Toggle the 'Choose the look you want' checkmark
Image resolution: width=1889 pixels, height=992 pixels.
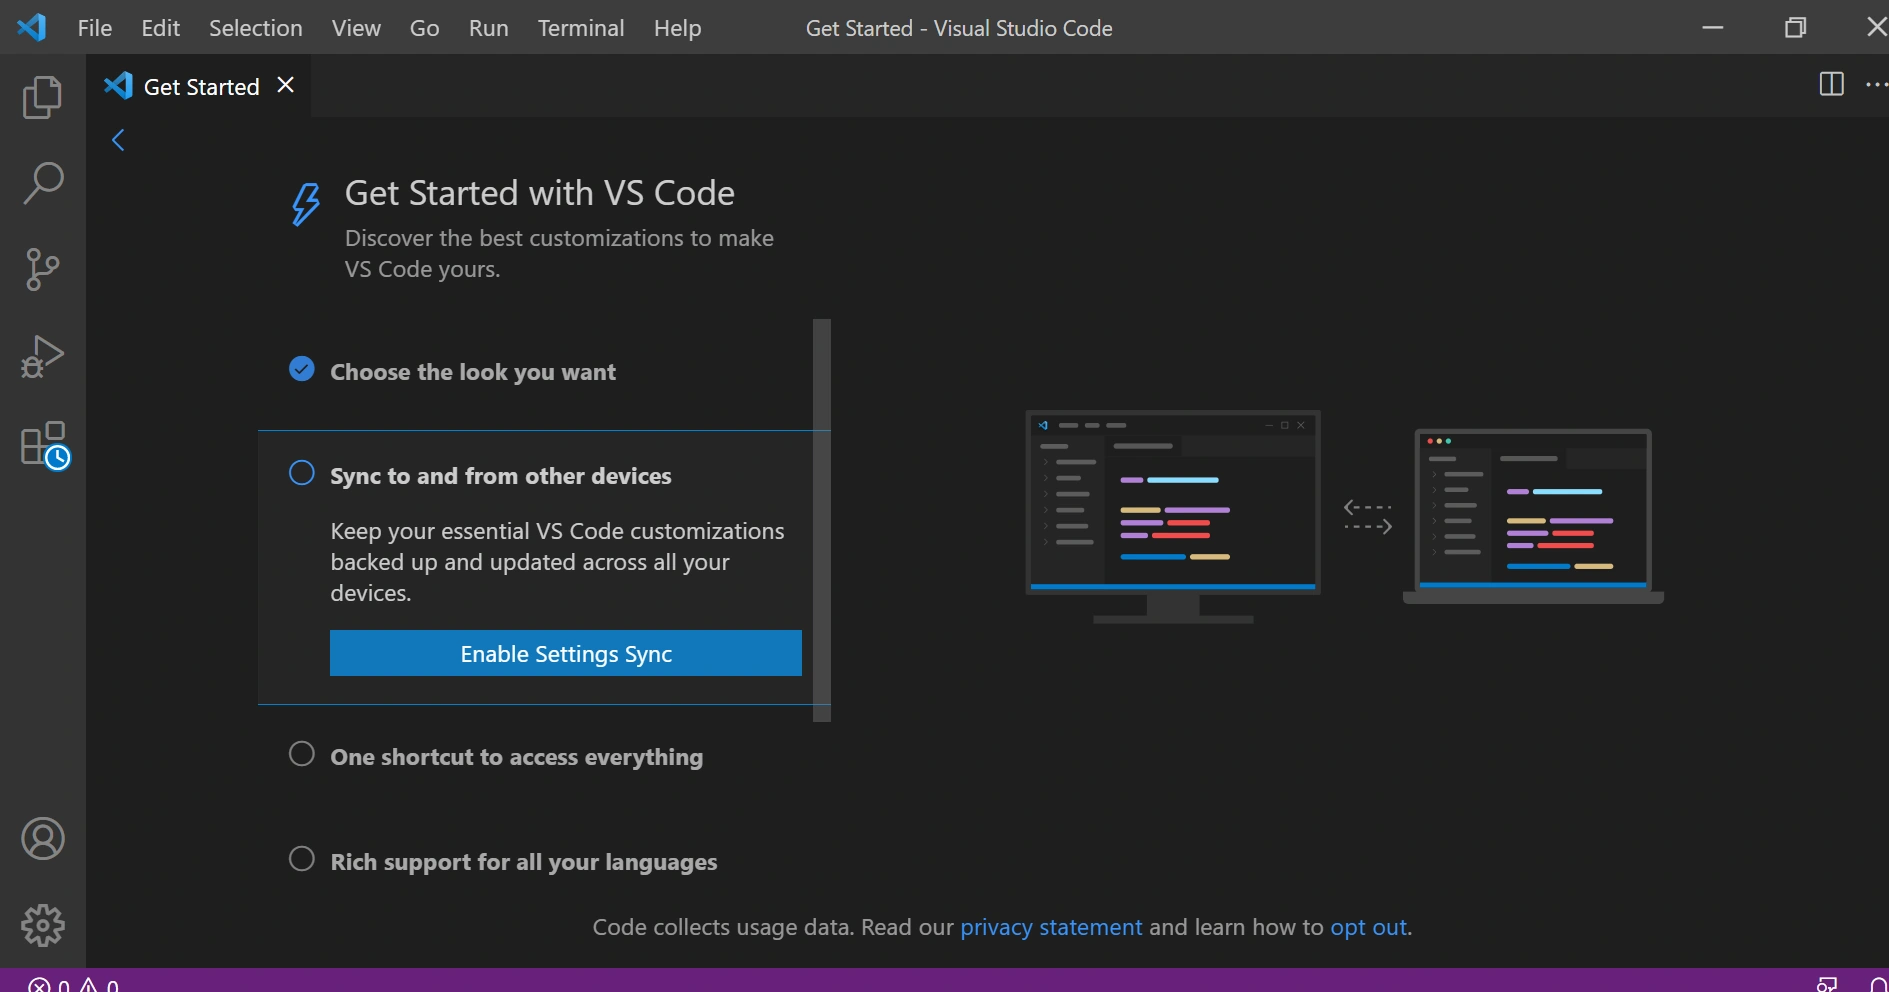click(302, 369)
